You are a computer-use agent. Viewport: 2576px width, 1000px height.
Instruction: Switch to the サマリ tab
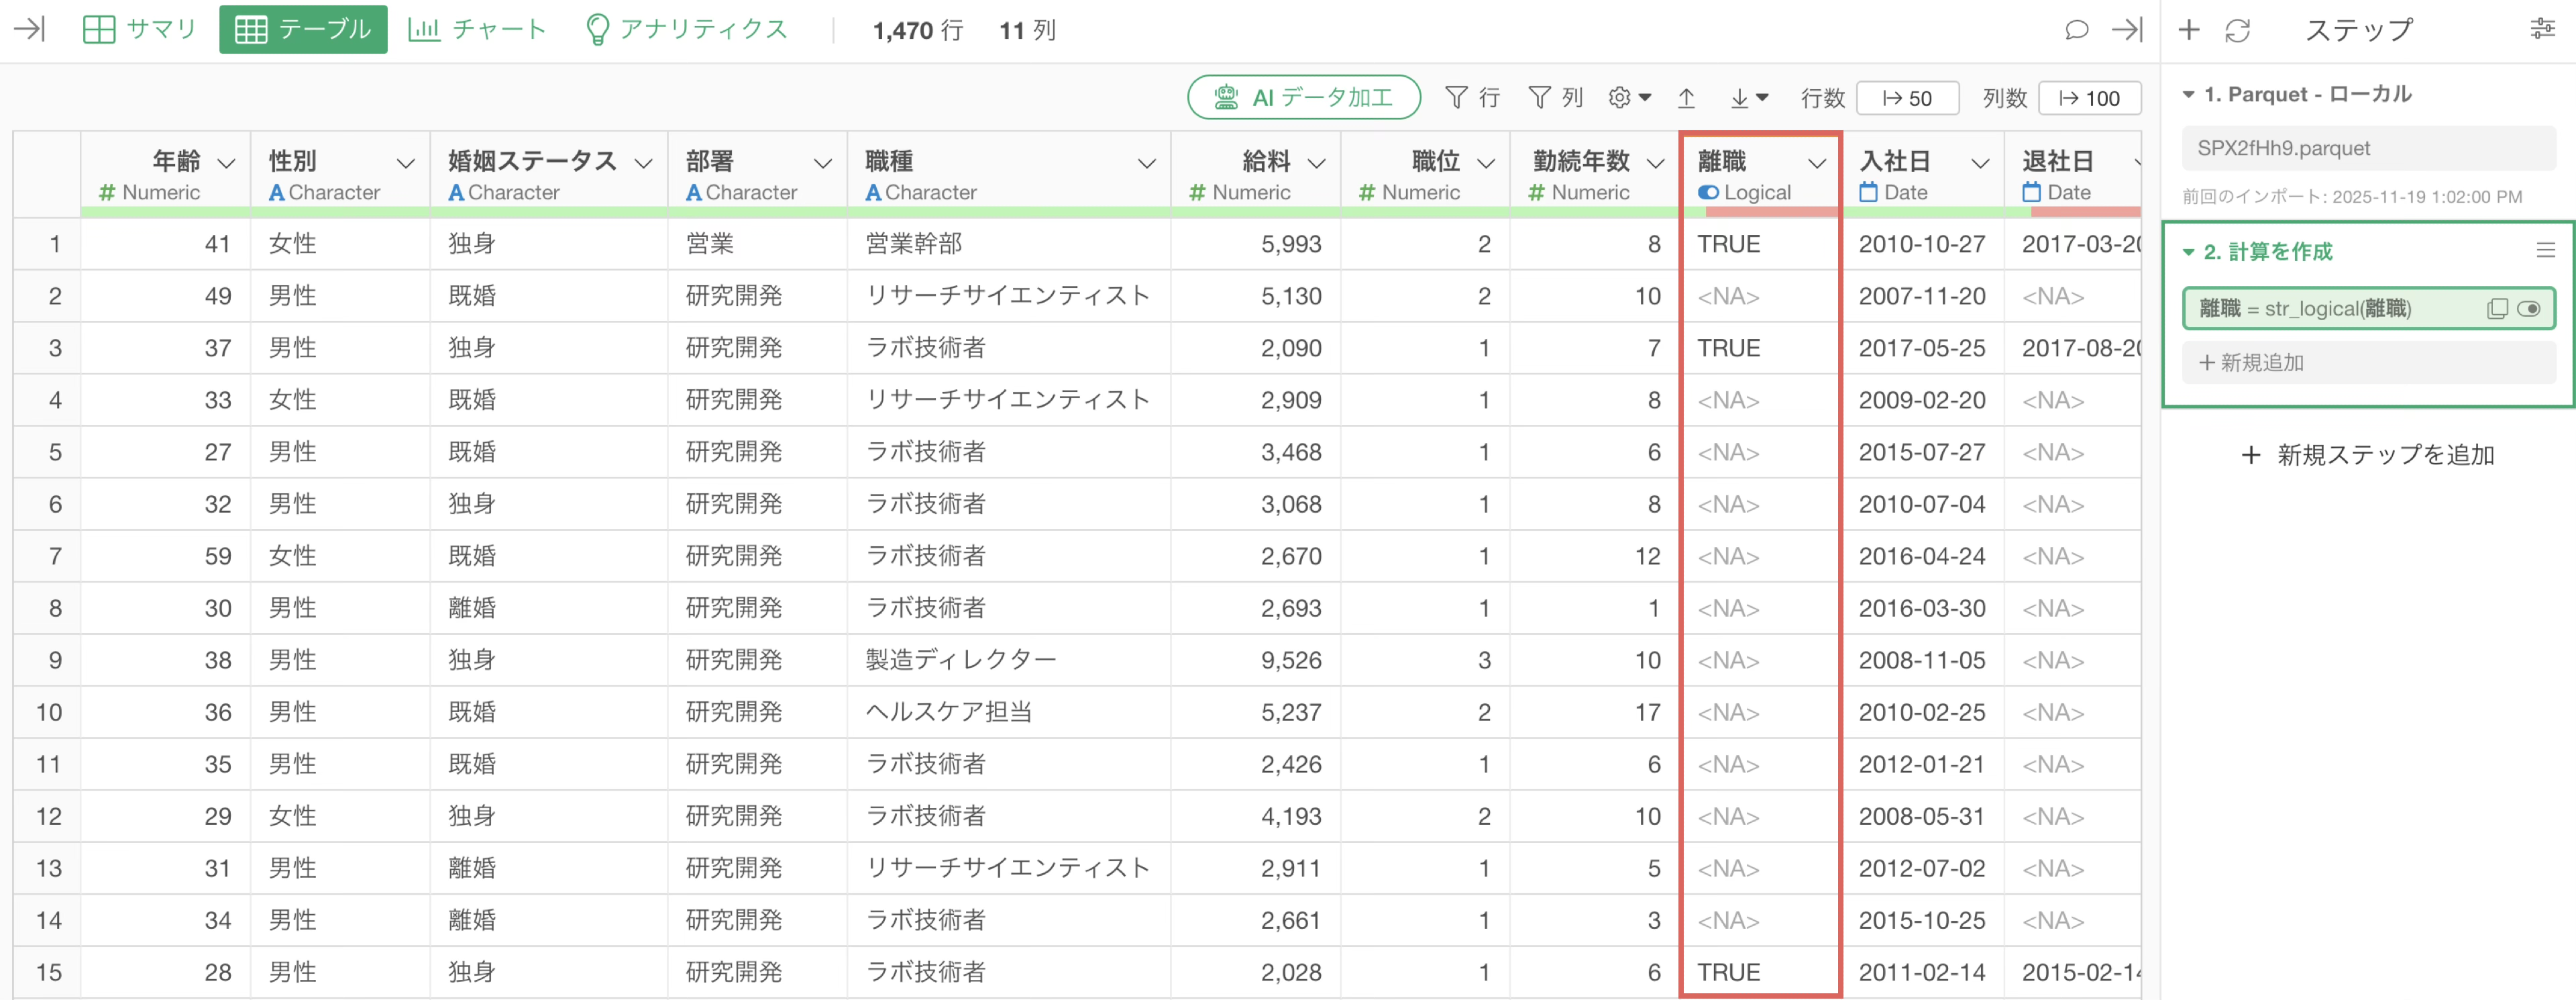(x=140, y=29)
